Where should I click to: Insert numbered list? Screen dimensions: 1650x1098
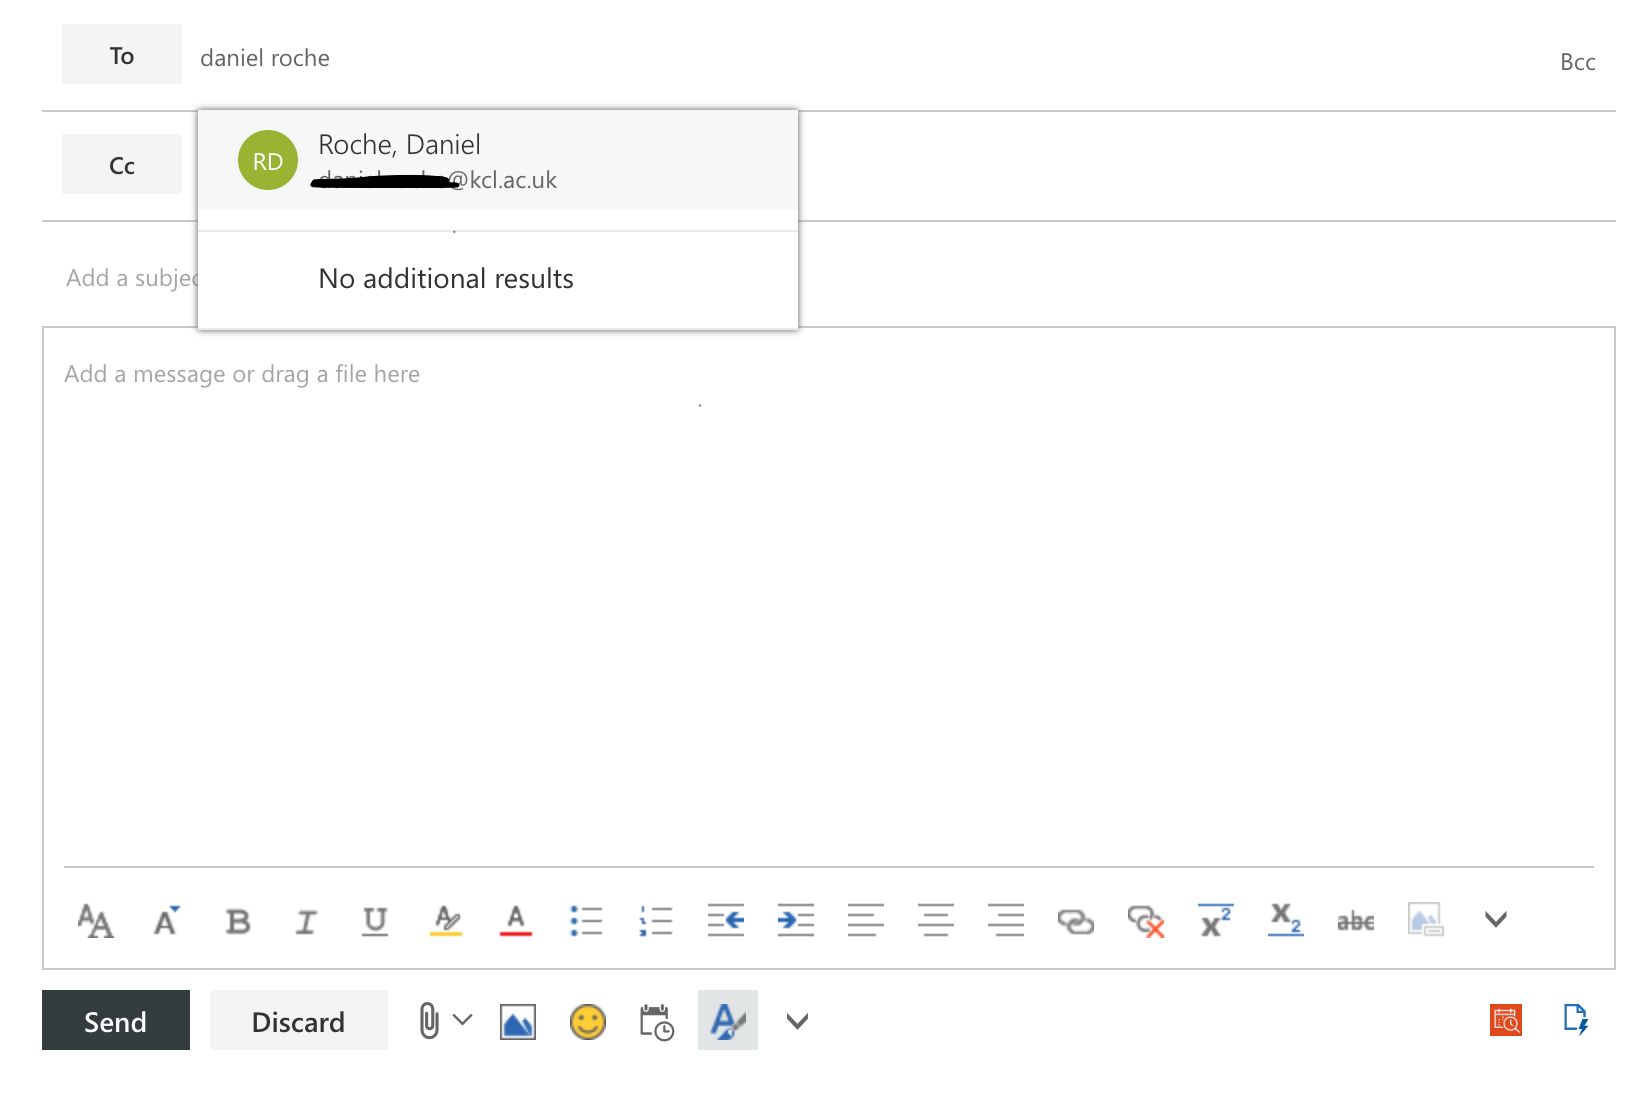[656, 921]
